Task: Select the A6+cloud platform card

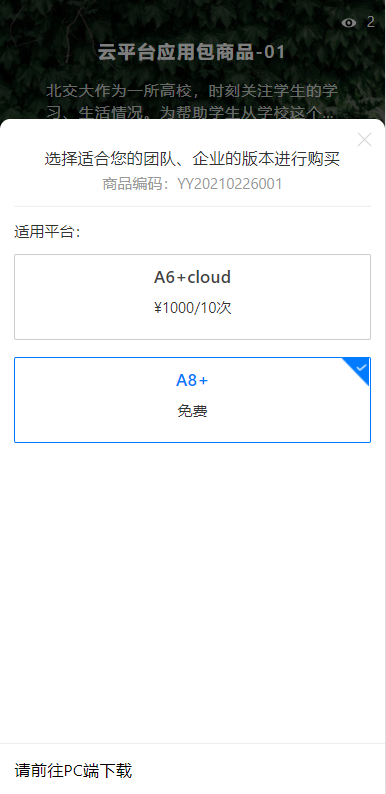Action: tap(192, 297)
